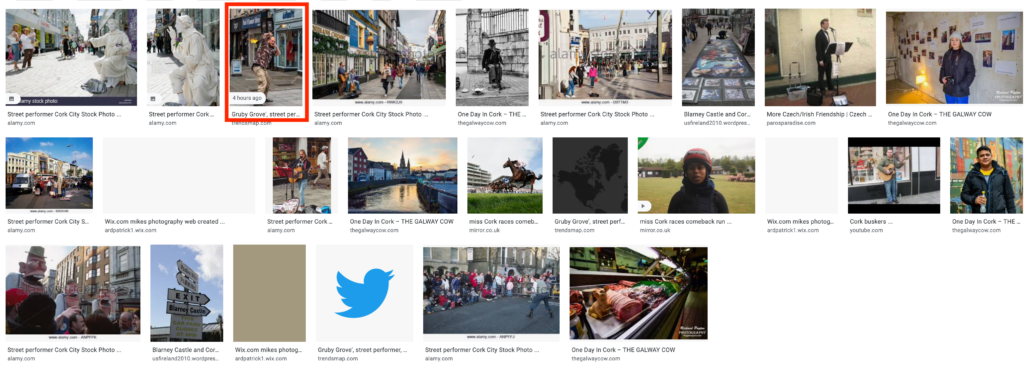Select the solid tan placeholder image
Image resolution: width=1024 pixels, height=382 pixels.
[x=269, y=293]
